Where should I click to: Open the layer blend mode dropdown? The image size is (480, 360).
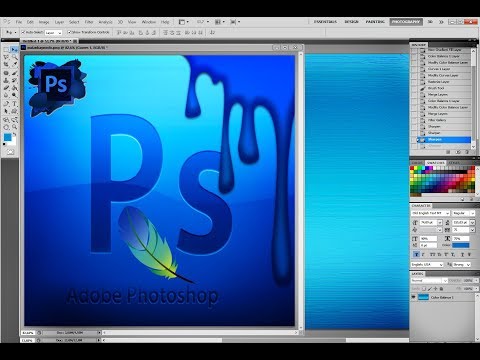[x=429, y=281]
